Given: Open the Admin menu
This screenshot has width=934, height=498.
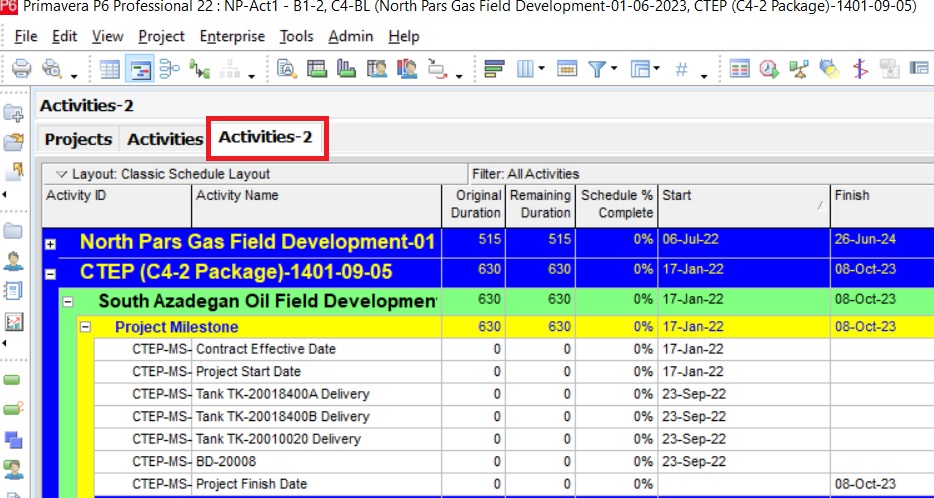Looking at the screenshot, I should coord(351,36).
